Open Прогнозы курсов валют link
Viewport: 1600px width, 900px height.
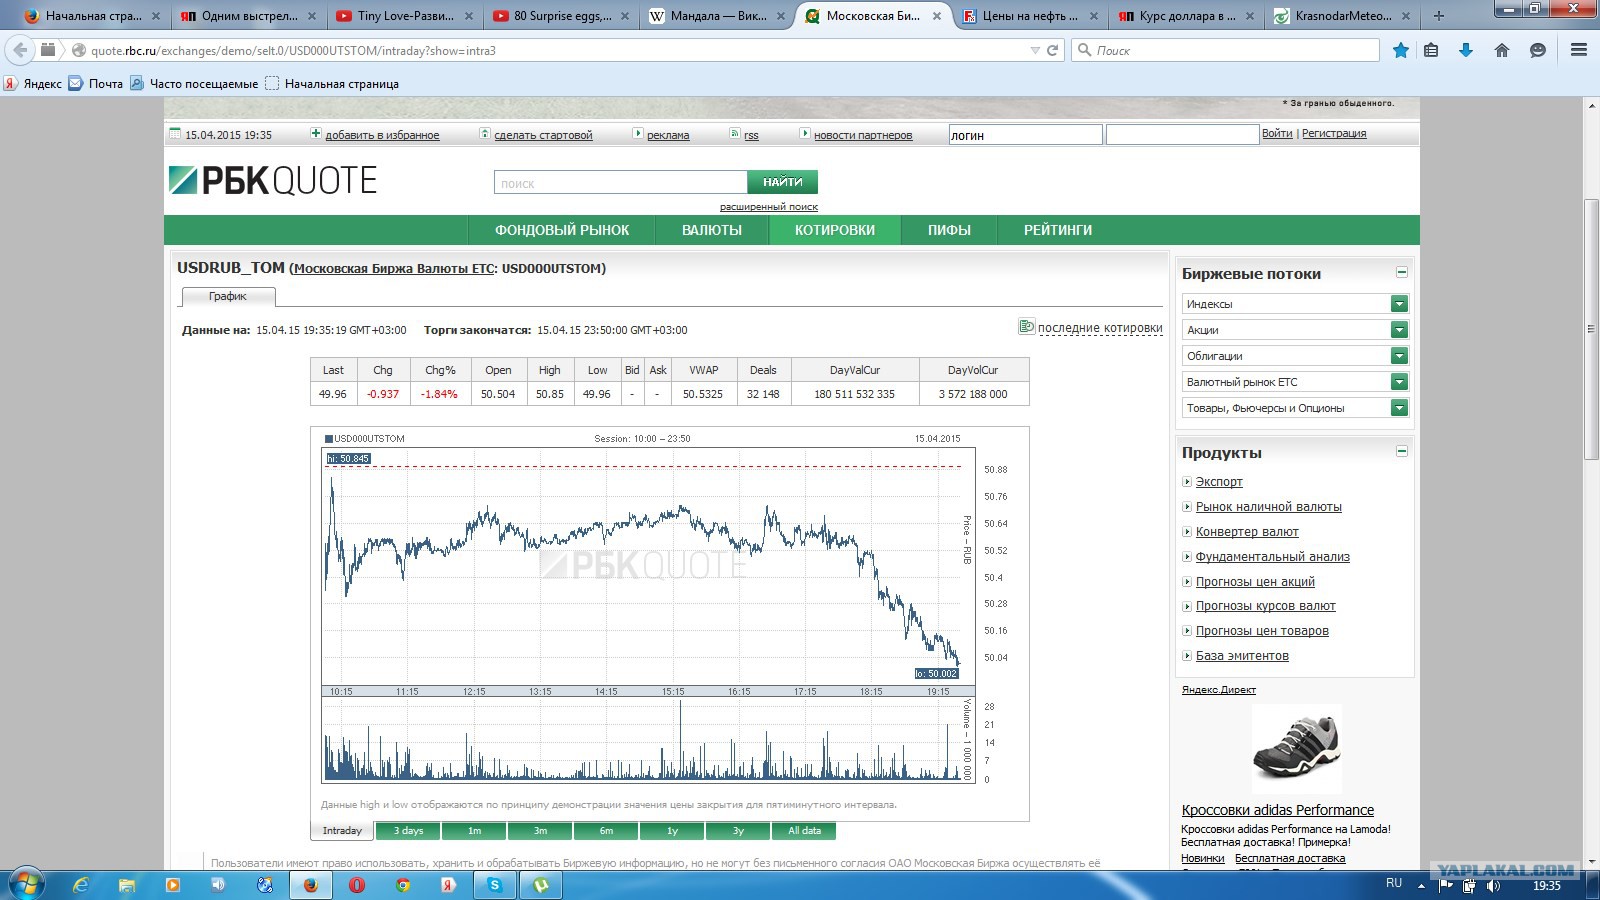point(1265,606)
